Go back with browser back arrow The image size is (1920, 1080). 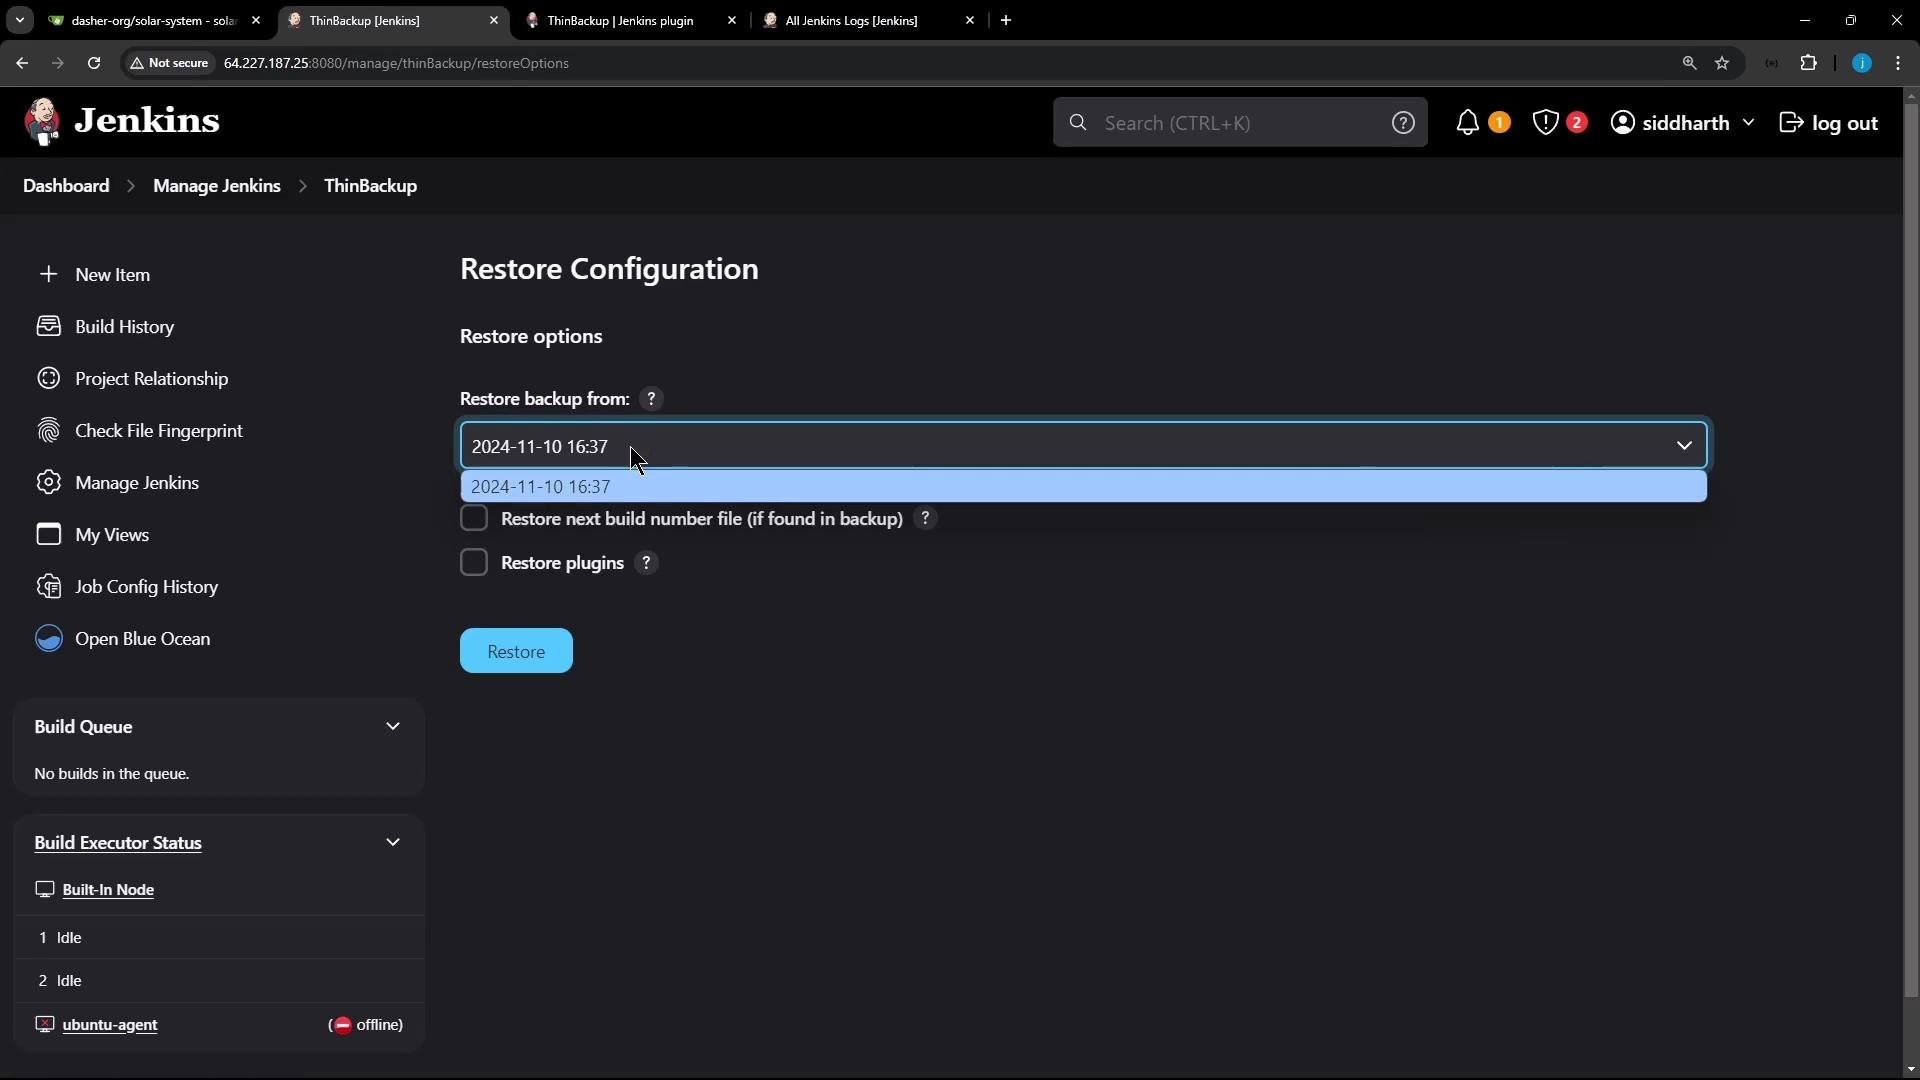point(22,63)
